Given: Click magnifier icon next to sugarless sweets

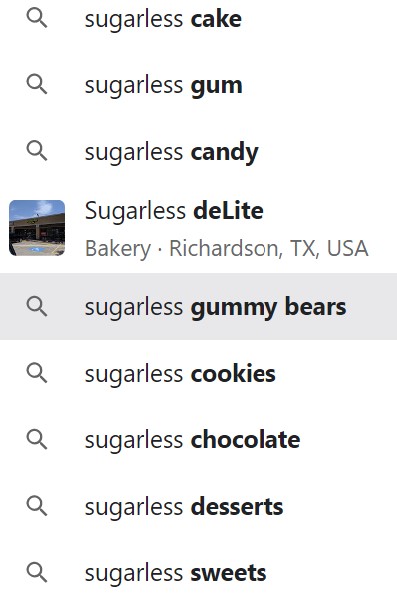Looking at the screenshot, I should tap(37, 572).
